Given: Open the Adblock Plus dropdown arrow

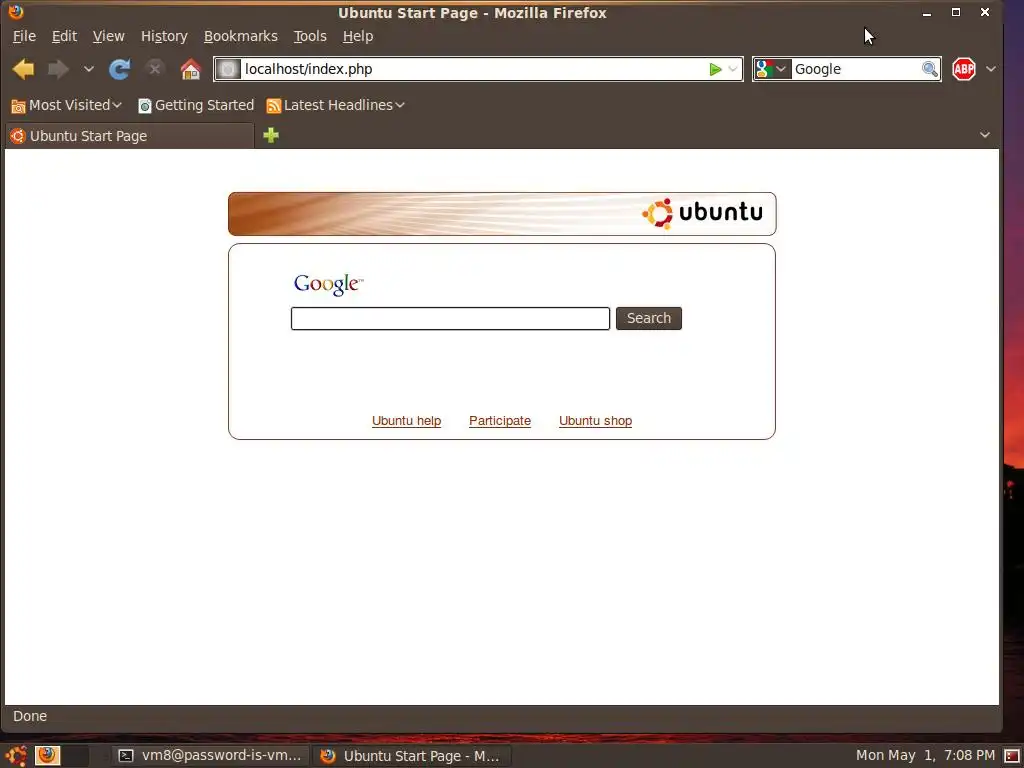Looking at the screenshot, I should [991, 69].
